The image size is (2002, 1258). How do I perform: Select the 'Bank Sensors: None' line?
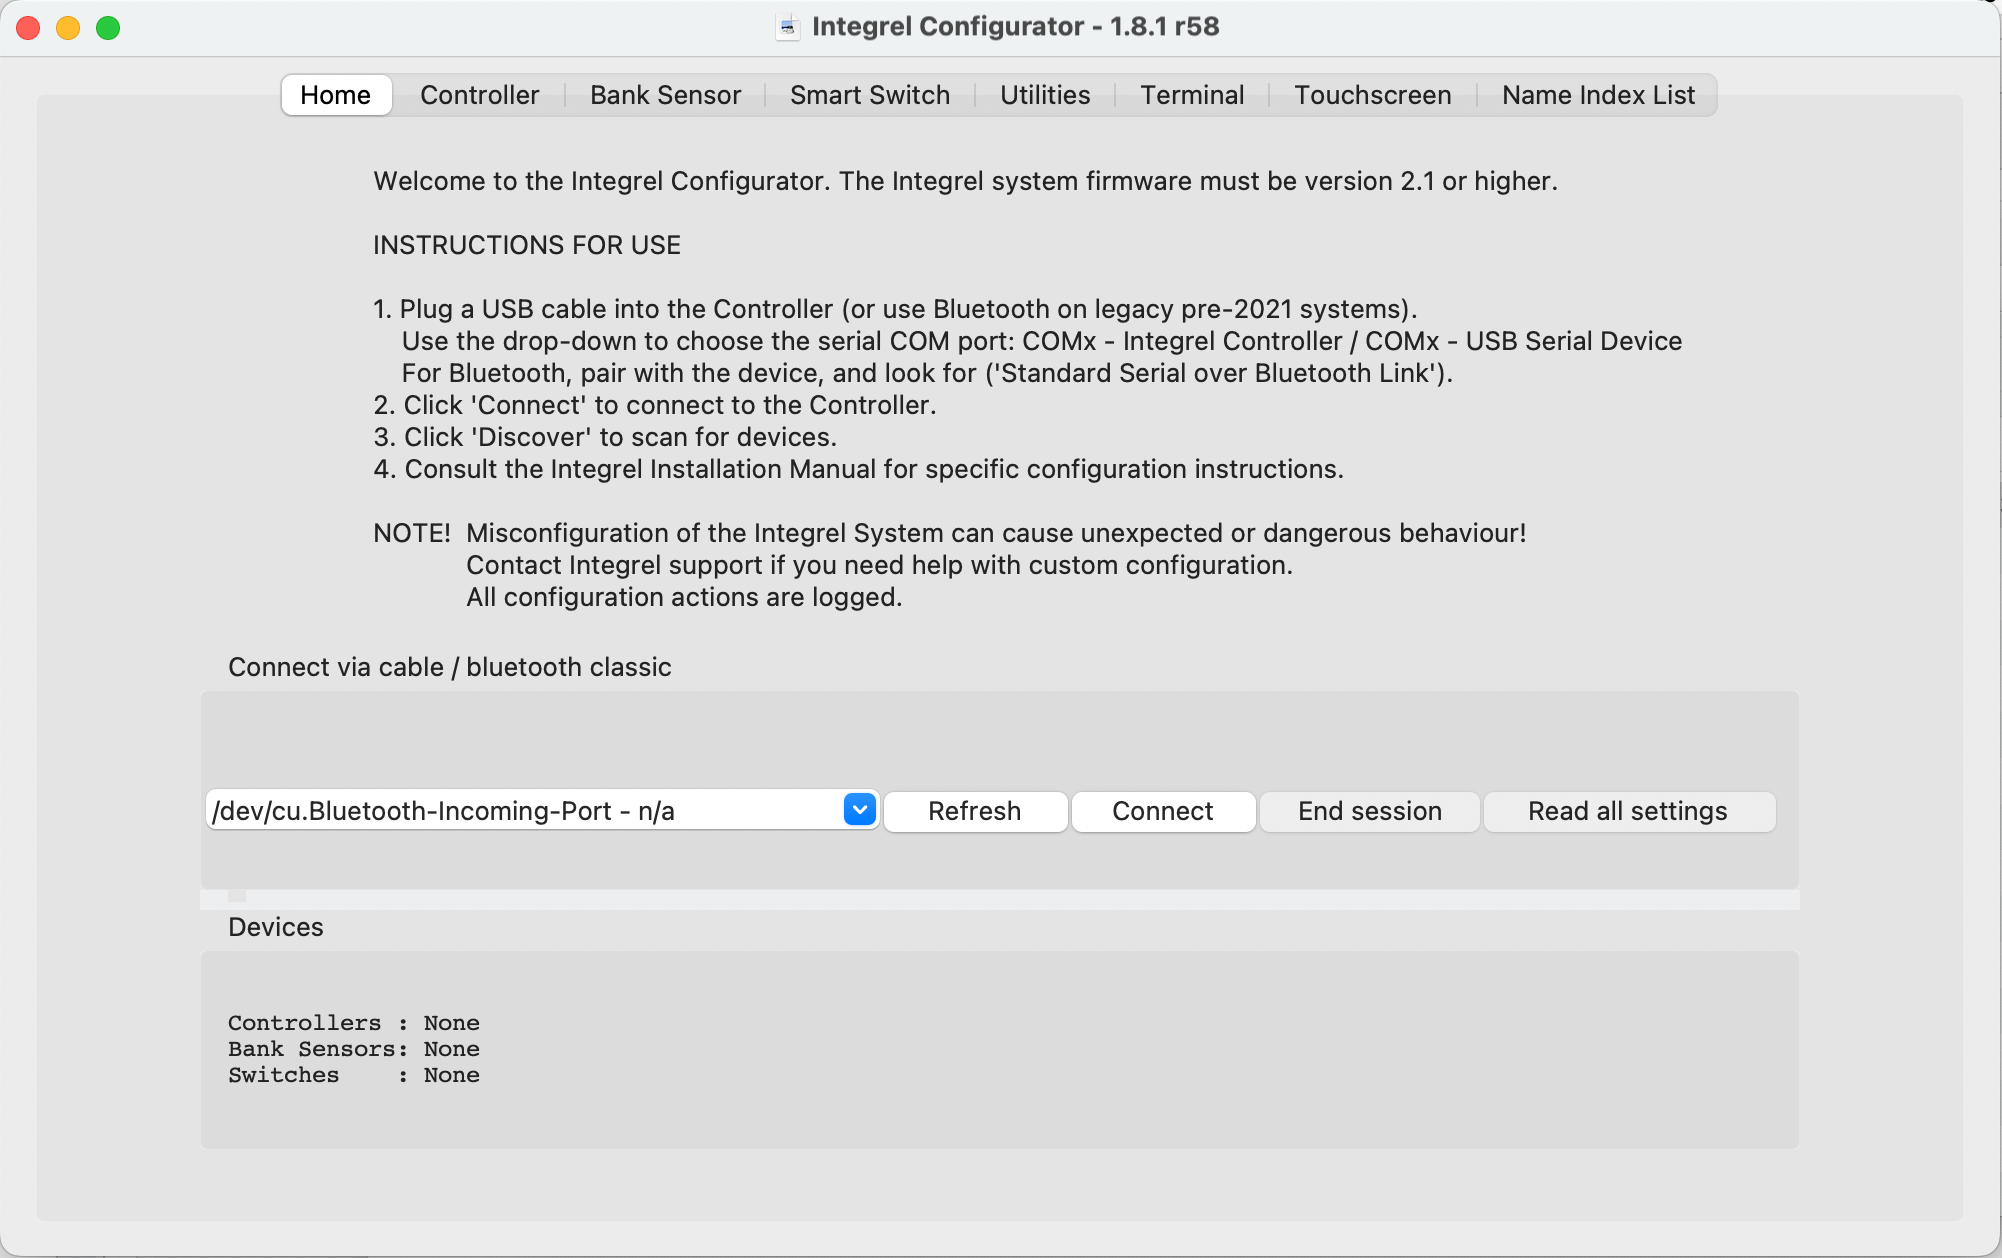click(x=354, y=1049)
